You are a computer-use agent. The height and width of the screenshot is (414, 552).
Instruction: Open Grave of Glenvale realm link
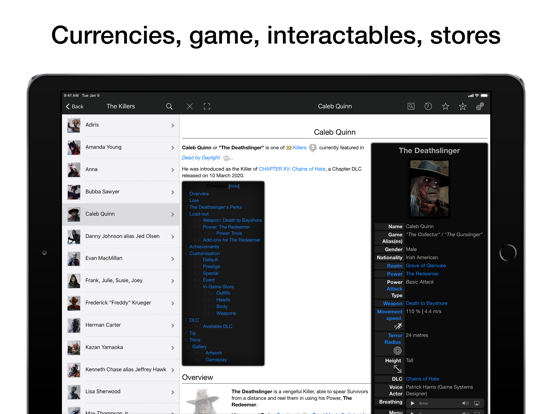click(426, 266)
